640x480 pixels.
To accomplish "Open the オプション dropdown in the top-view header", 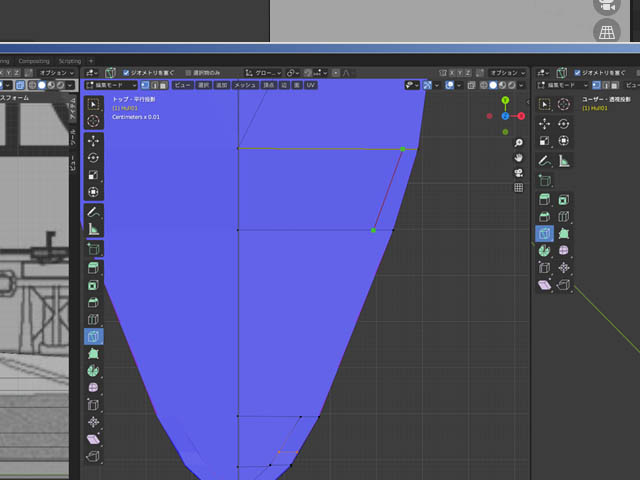I will tap(507, 73).
